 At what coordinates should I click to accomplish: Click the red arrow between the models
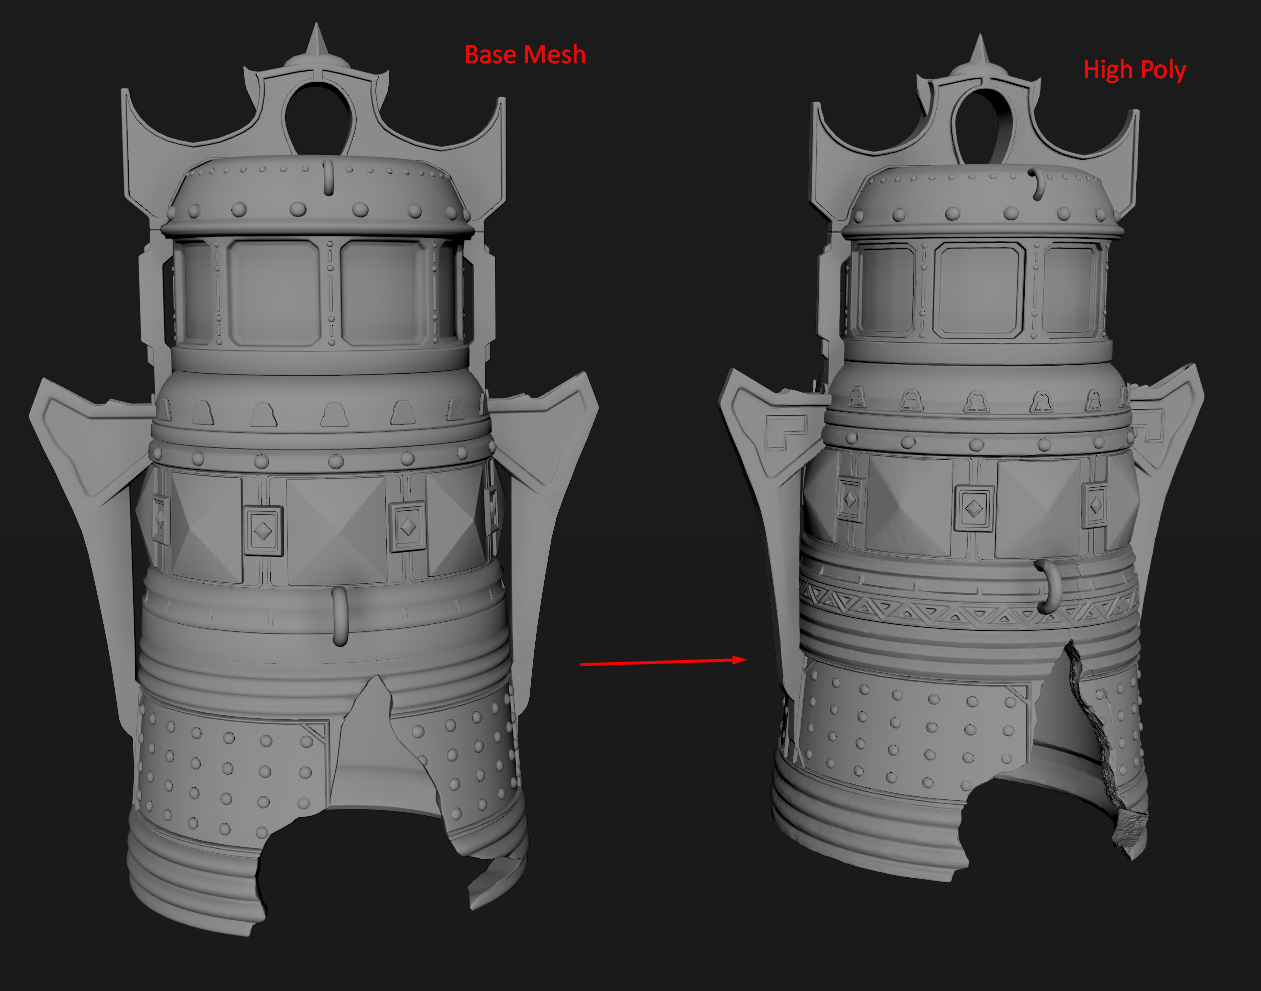pos(665,660)
